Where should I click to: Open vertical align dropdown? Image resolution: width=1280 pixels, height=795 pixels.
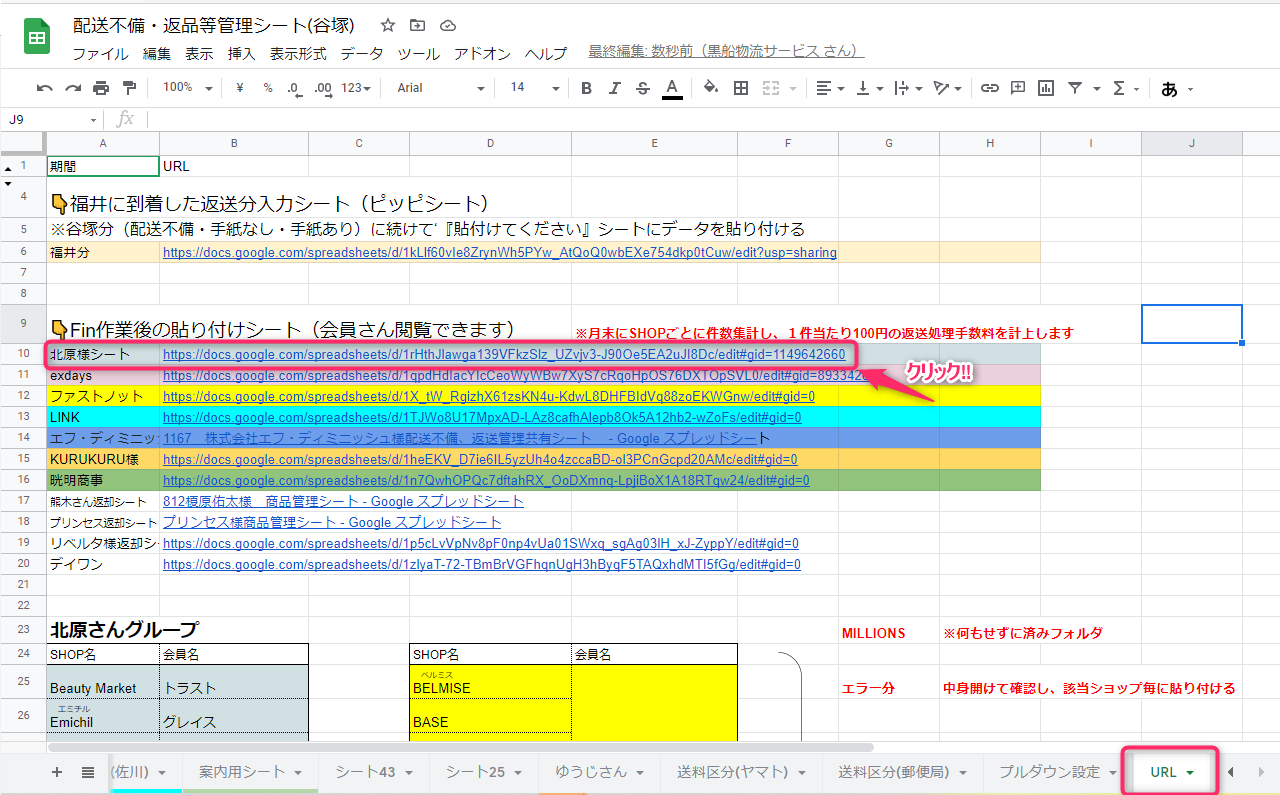871,88
